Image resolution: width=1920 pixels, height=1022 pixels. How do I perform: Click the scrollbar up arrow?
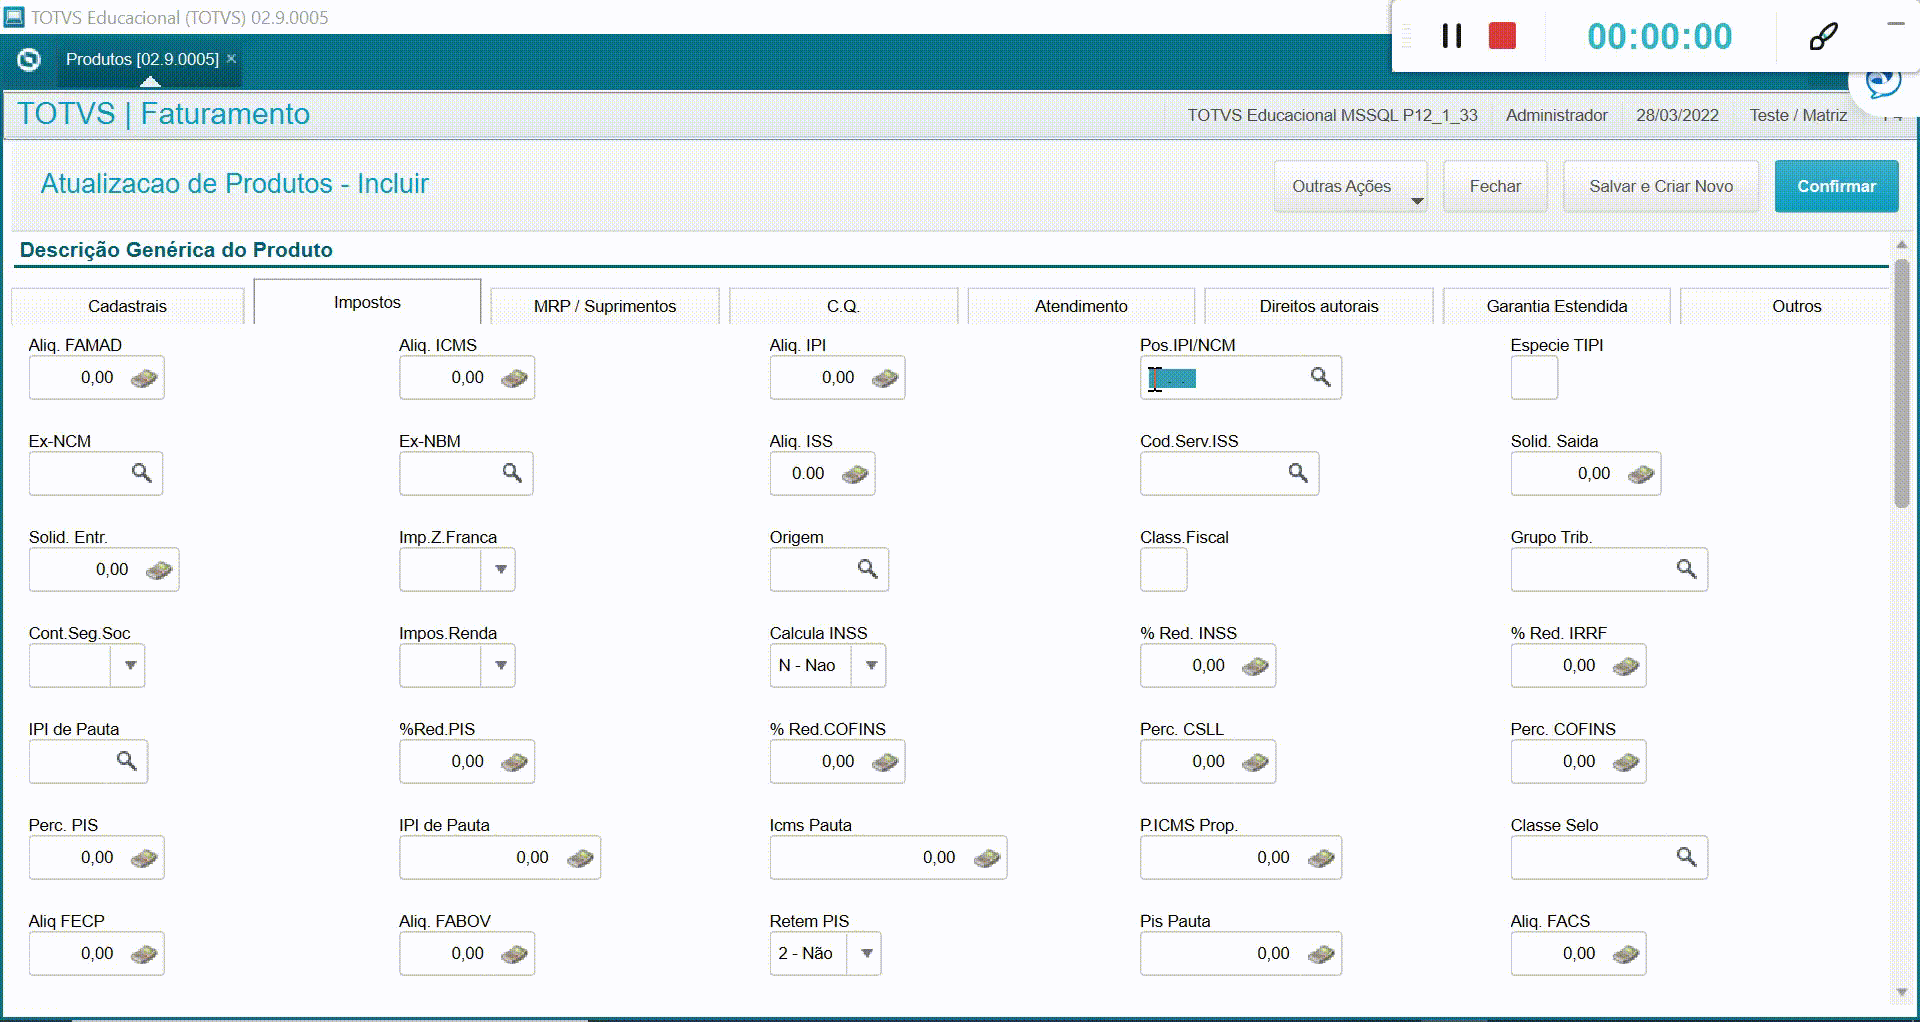[1901, 245]
